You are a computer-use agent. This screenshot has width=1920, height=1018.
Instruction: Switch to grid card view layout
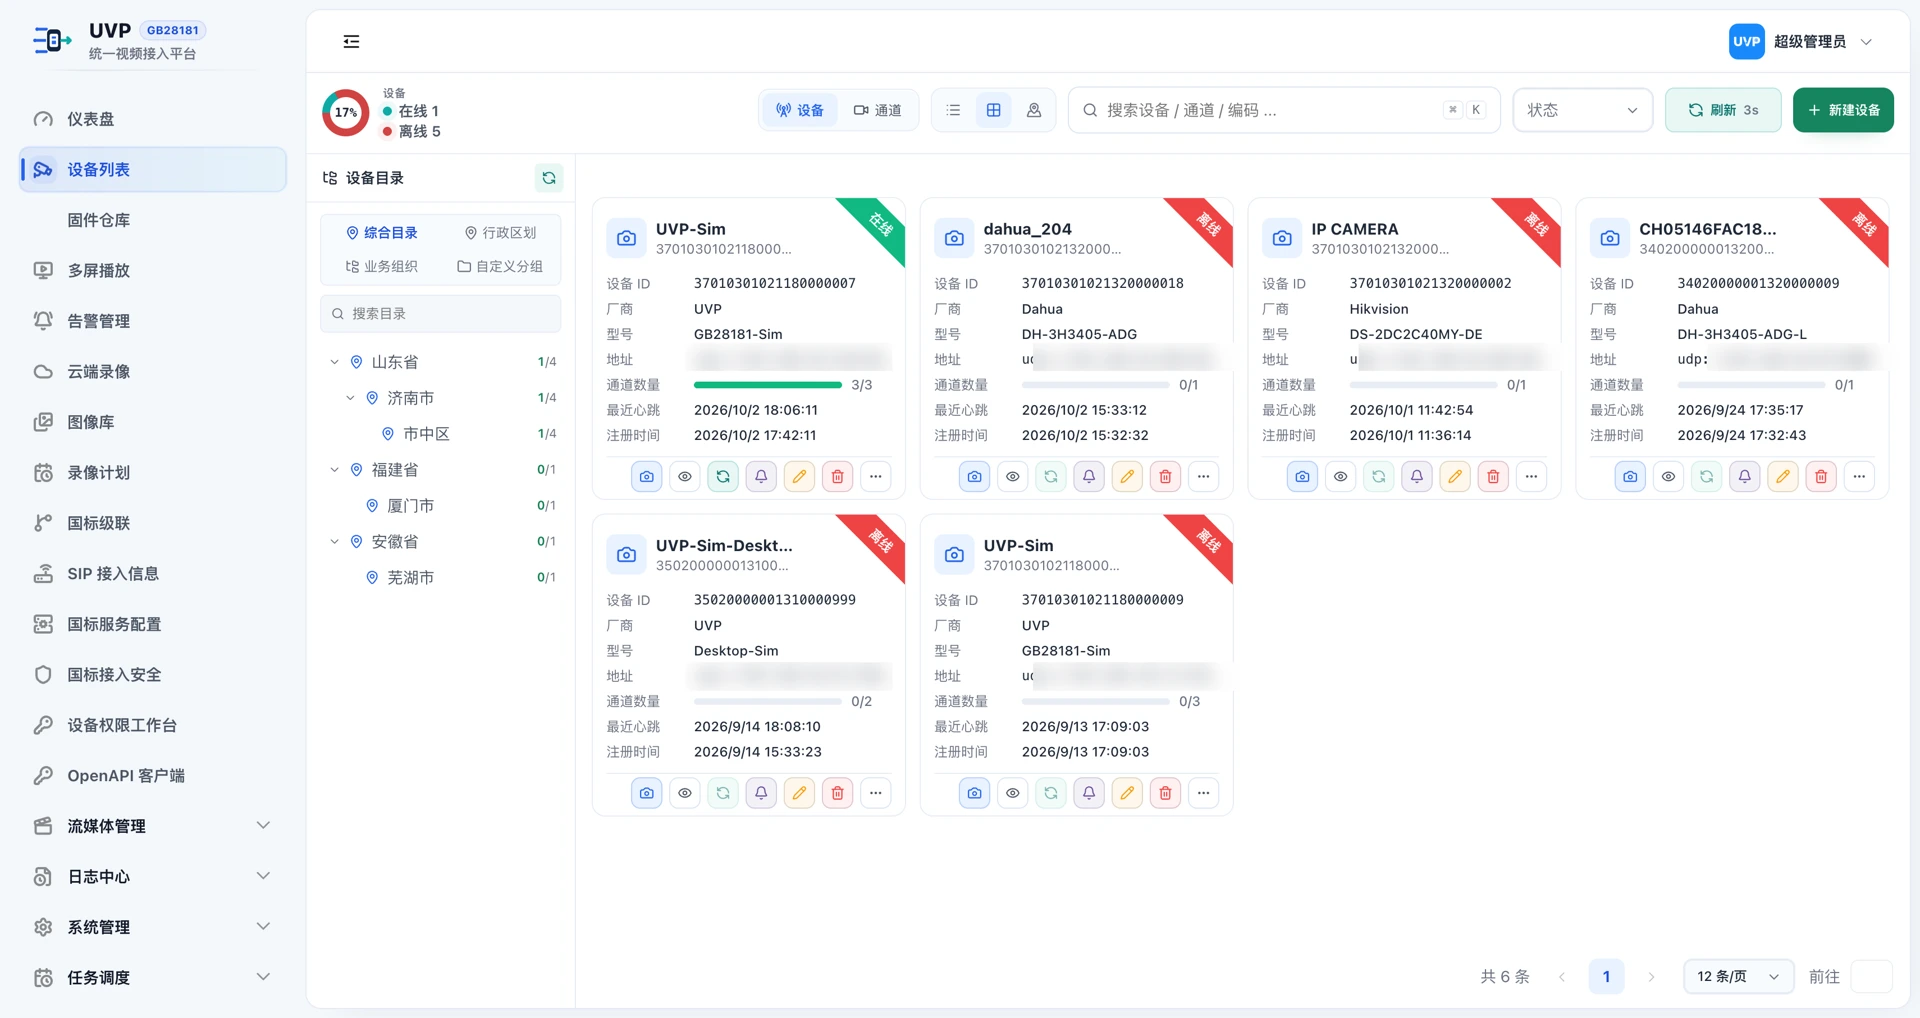point(994,110)
